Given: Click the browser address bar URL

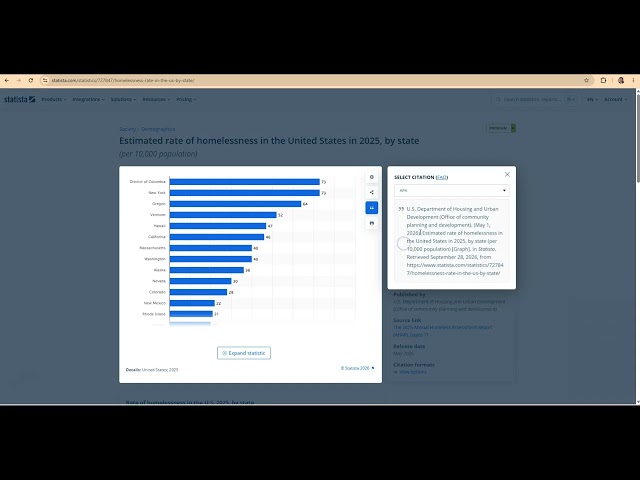Looking at the screenshot, I should tap(123, 80).
